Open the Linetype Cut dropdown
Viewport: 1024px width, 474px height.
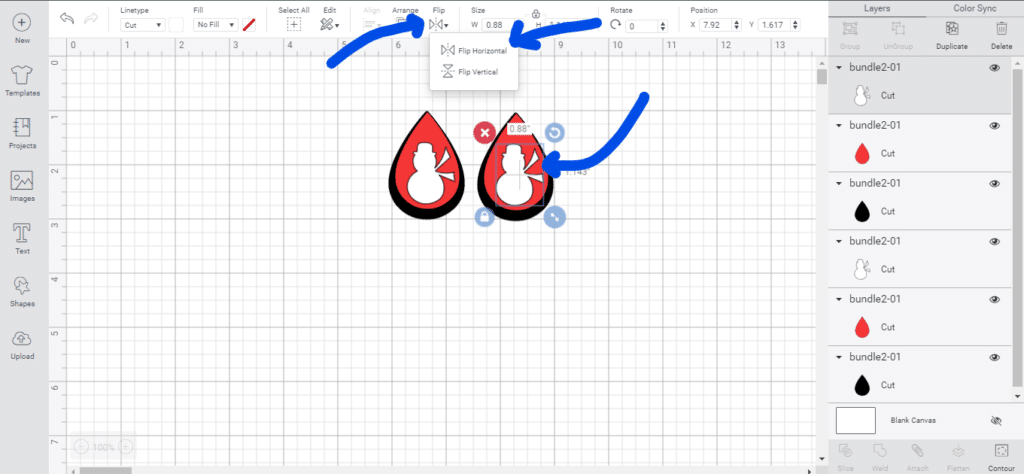[x=143, y=25]
